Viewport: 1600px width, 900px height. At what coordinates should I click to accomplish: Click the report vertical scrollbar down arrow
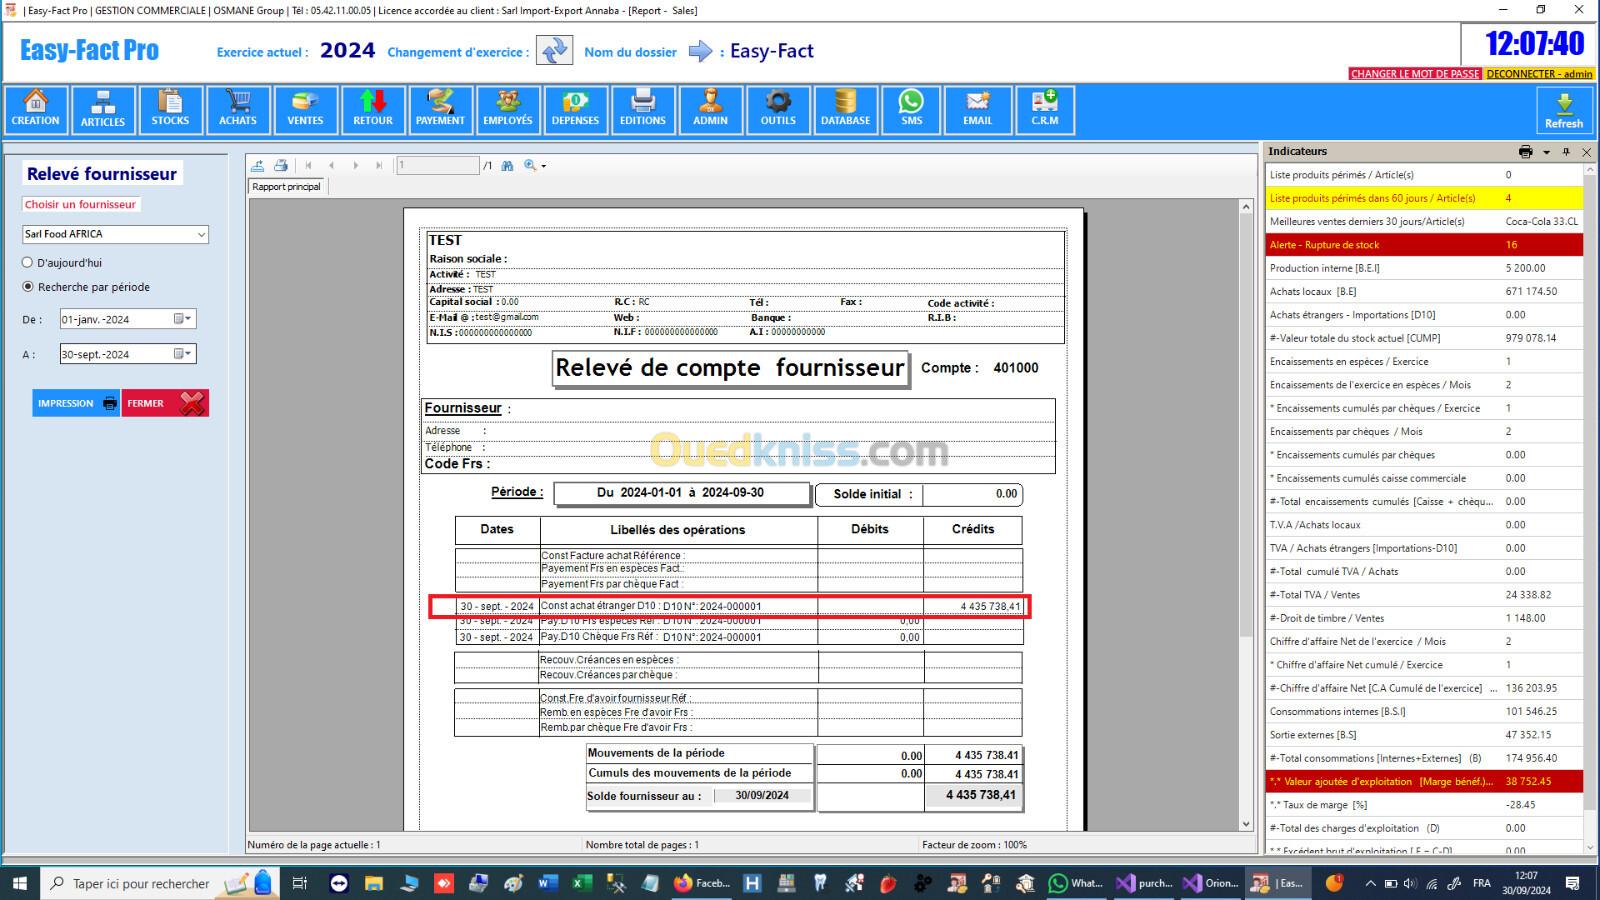click(1246, 824)
